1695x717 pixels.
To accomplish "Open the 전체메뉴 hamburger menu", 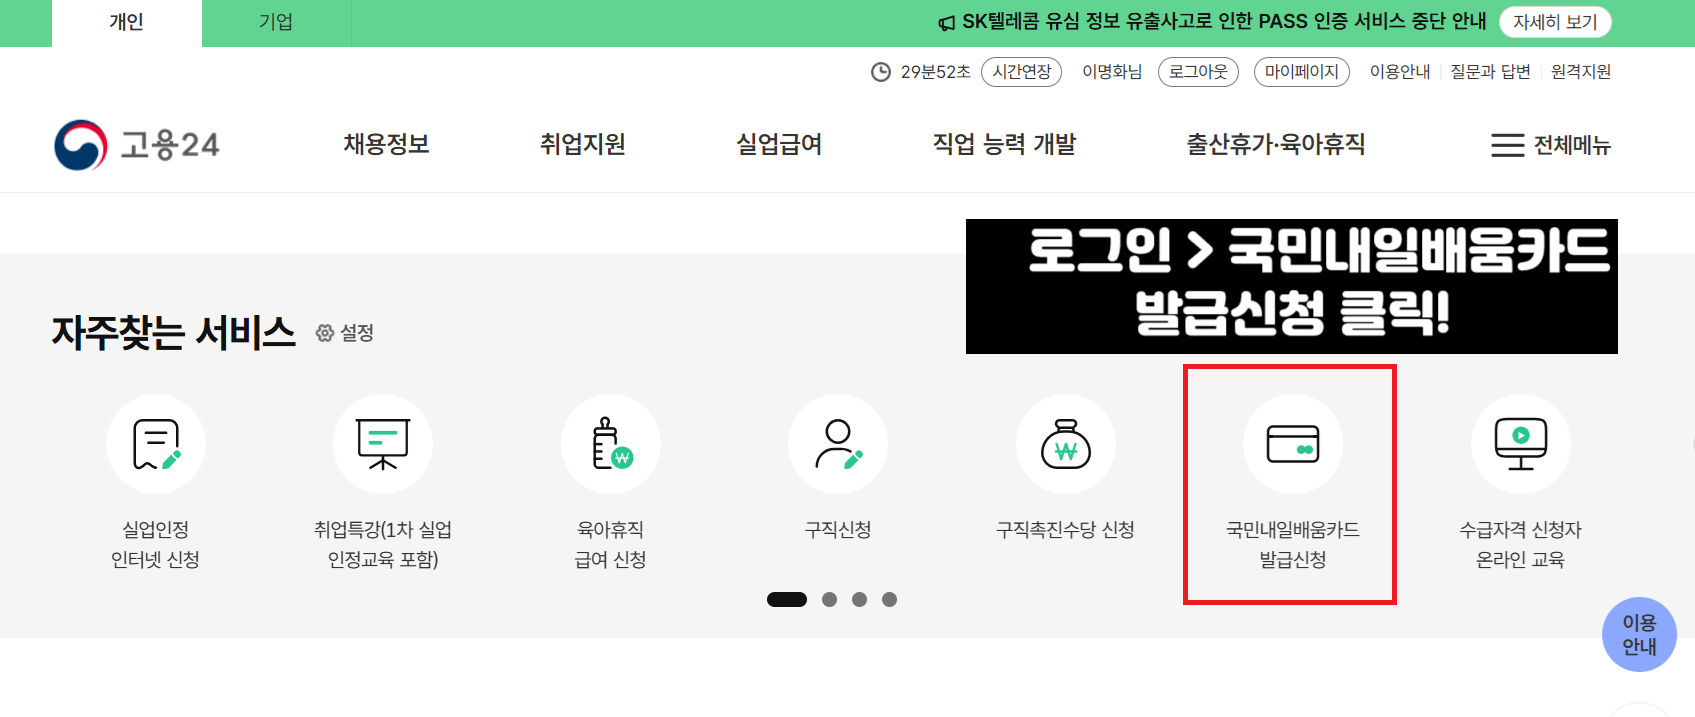I will point(1551,145).
